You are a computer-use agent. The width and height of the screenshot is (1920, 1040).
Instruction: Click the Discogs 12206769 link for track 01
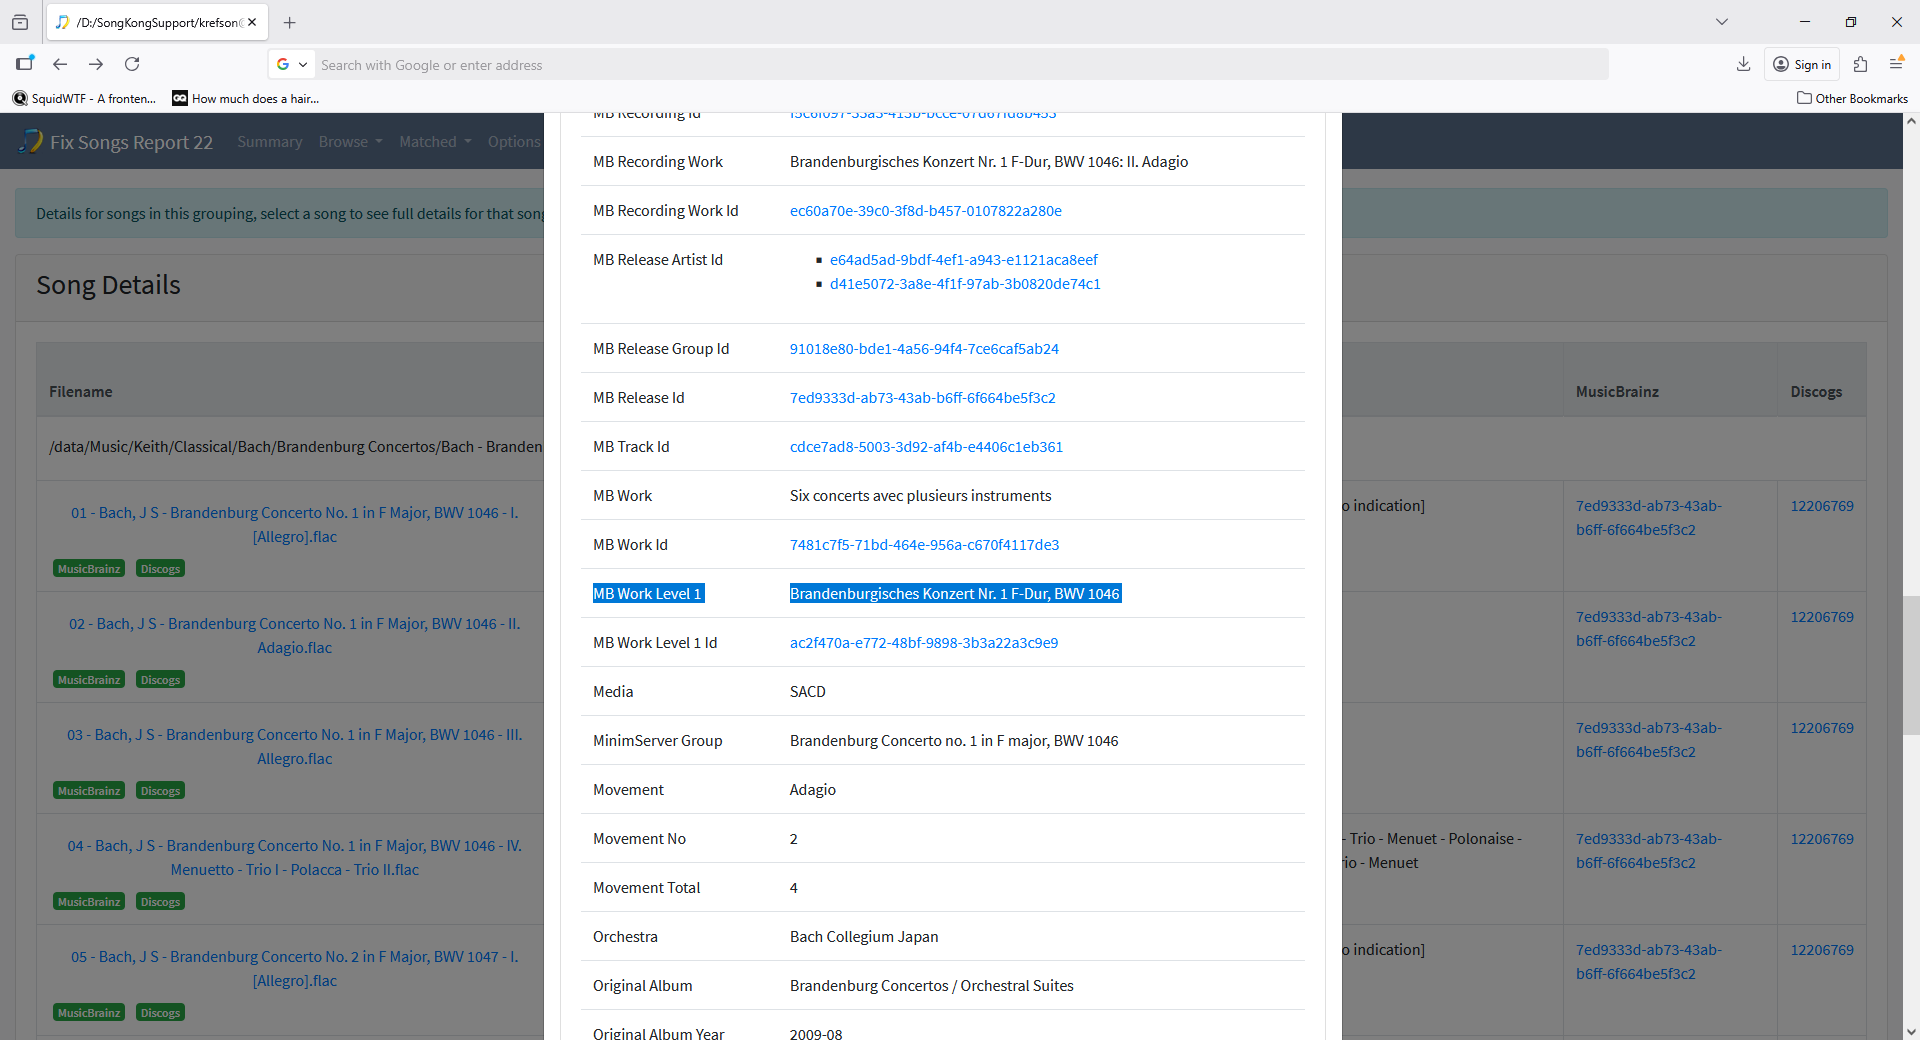(1821, 506)
